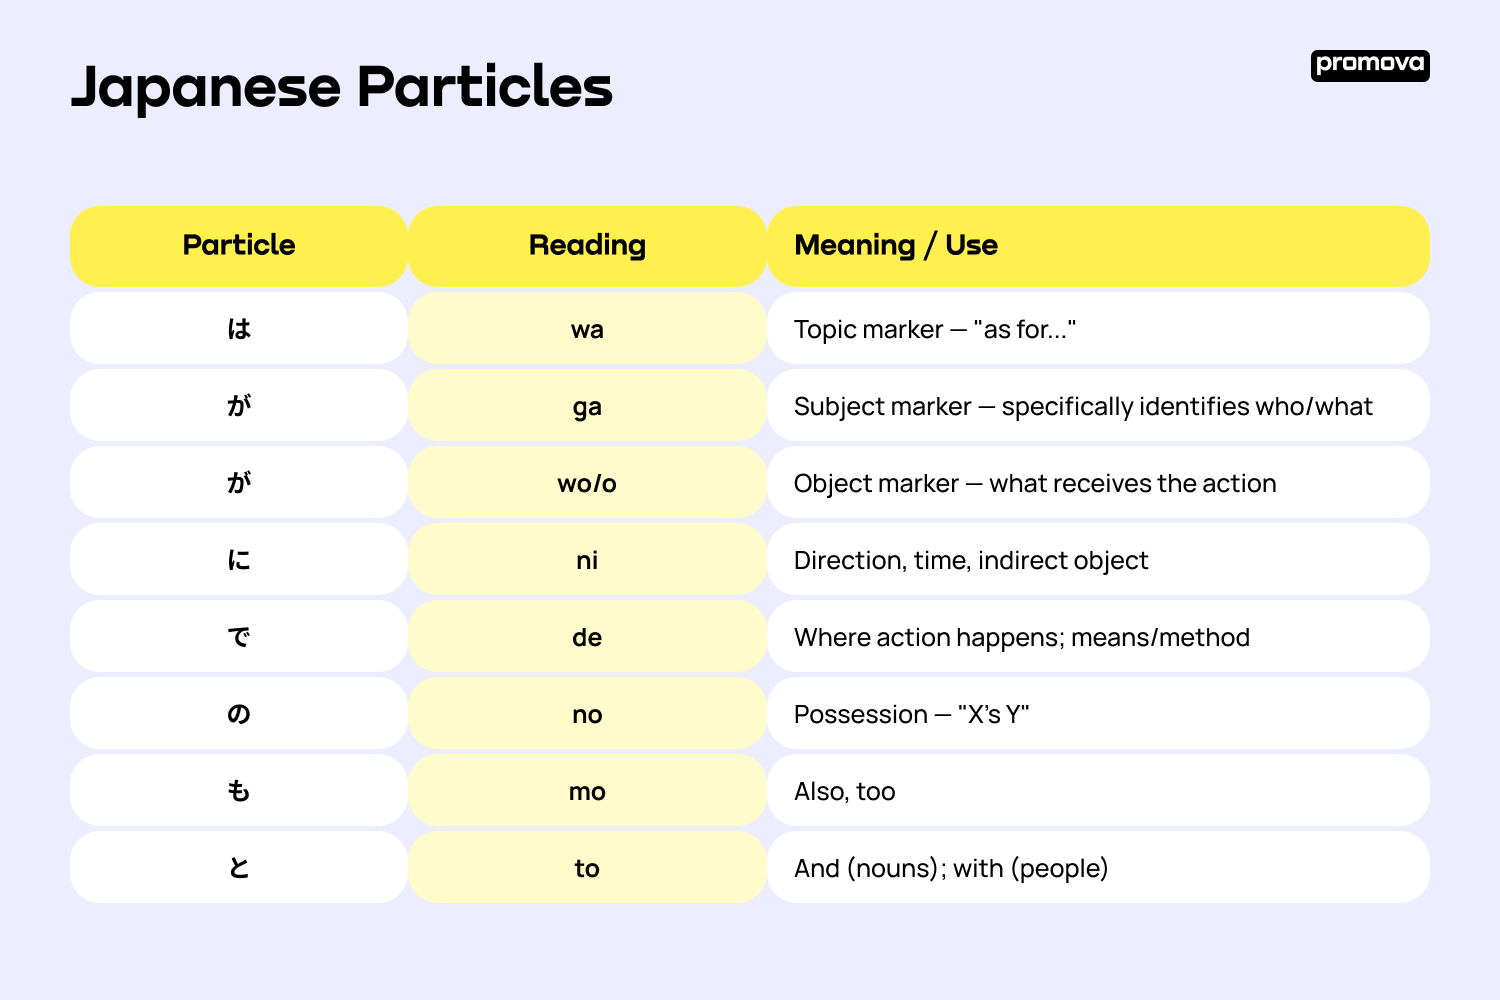The image size is (1500, 1000).
Task: Click the 'ga' reading cell
Action: pyautogui.click(x=587, y=405)
